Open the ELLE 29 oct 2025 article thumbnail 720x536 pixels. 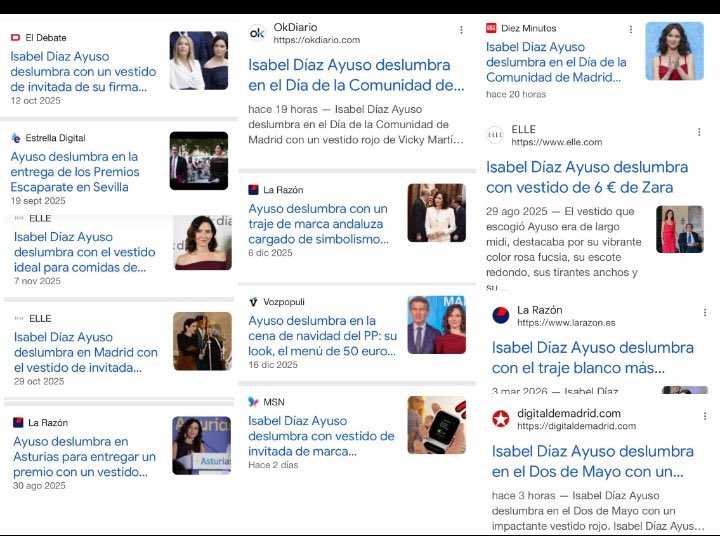202,341
